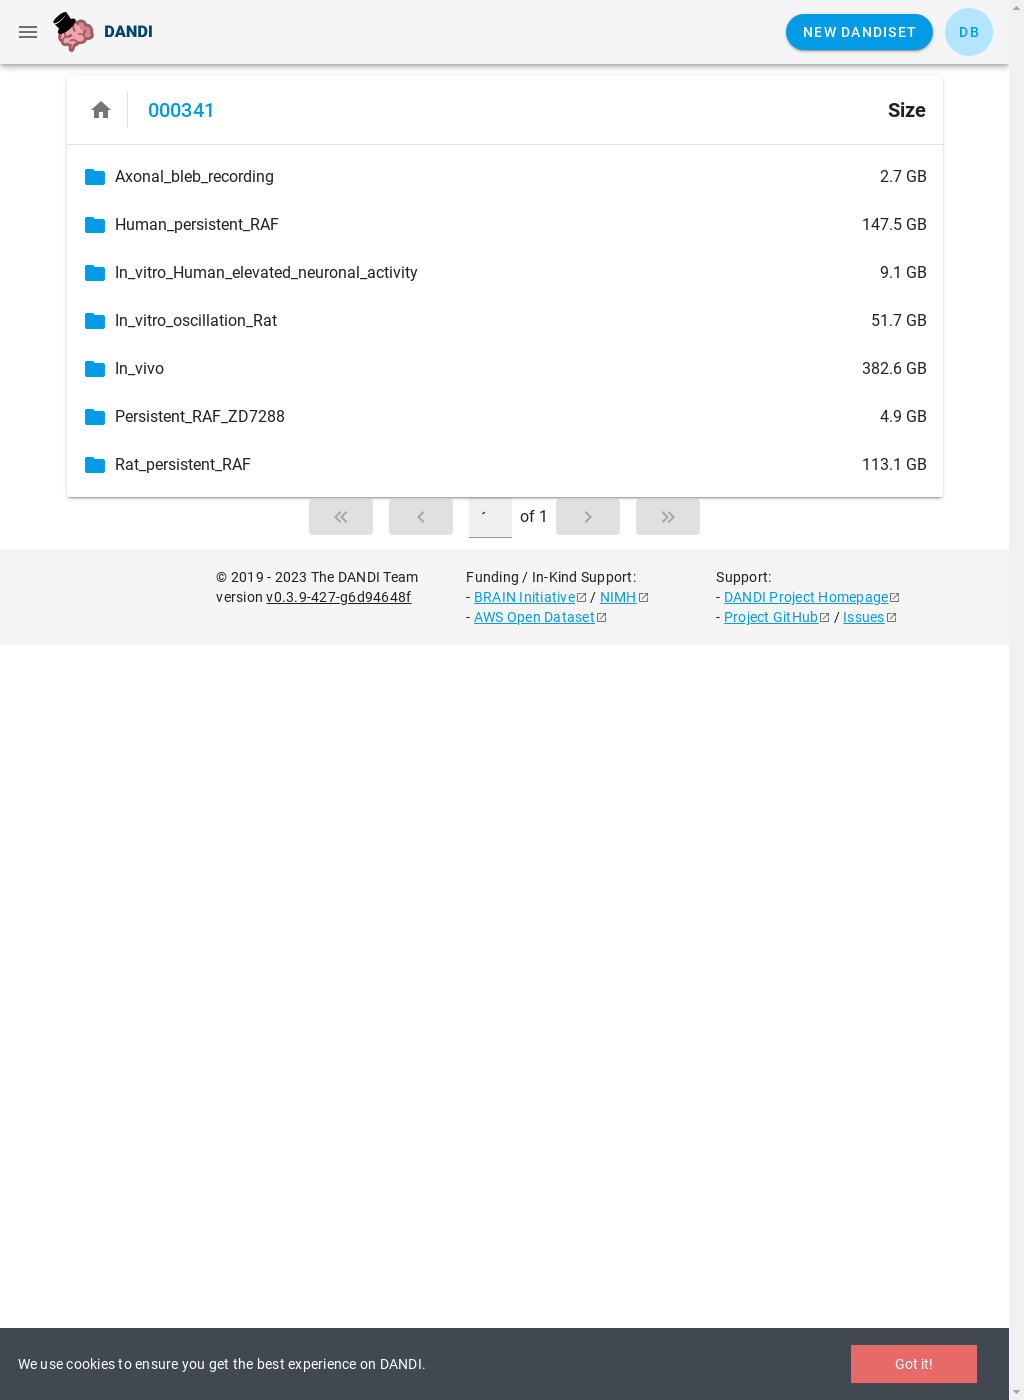This screenshot has height=1400, width=1024.
Task: Open the Axonal_bleb_recording folder icon
Action: [x=95, y=177]
